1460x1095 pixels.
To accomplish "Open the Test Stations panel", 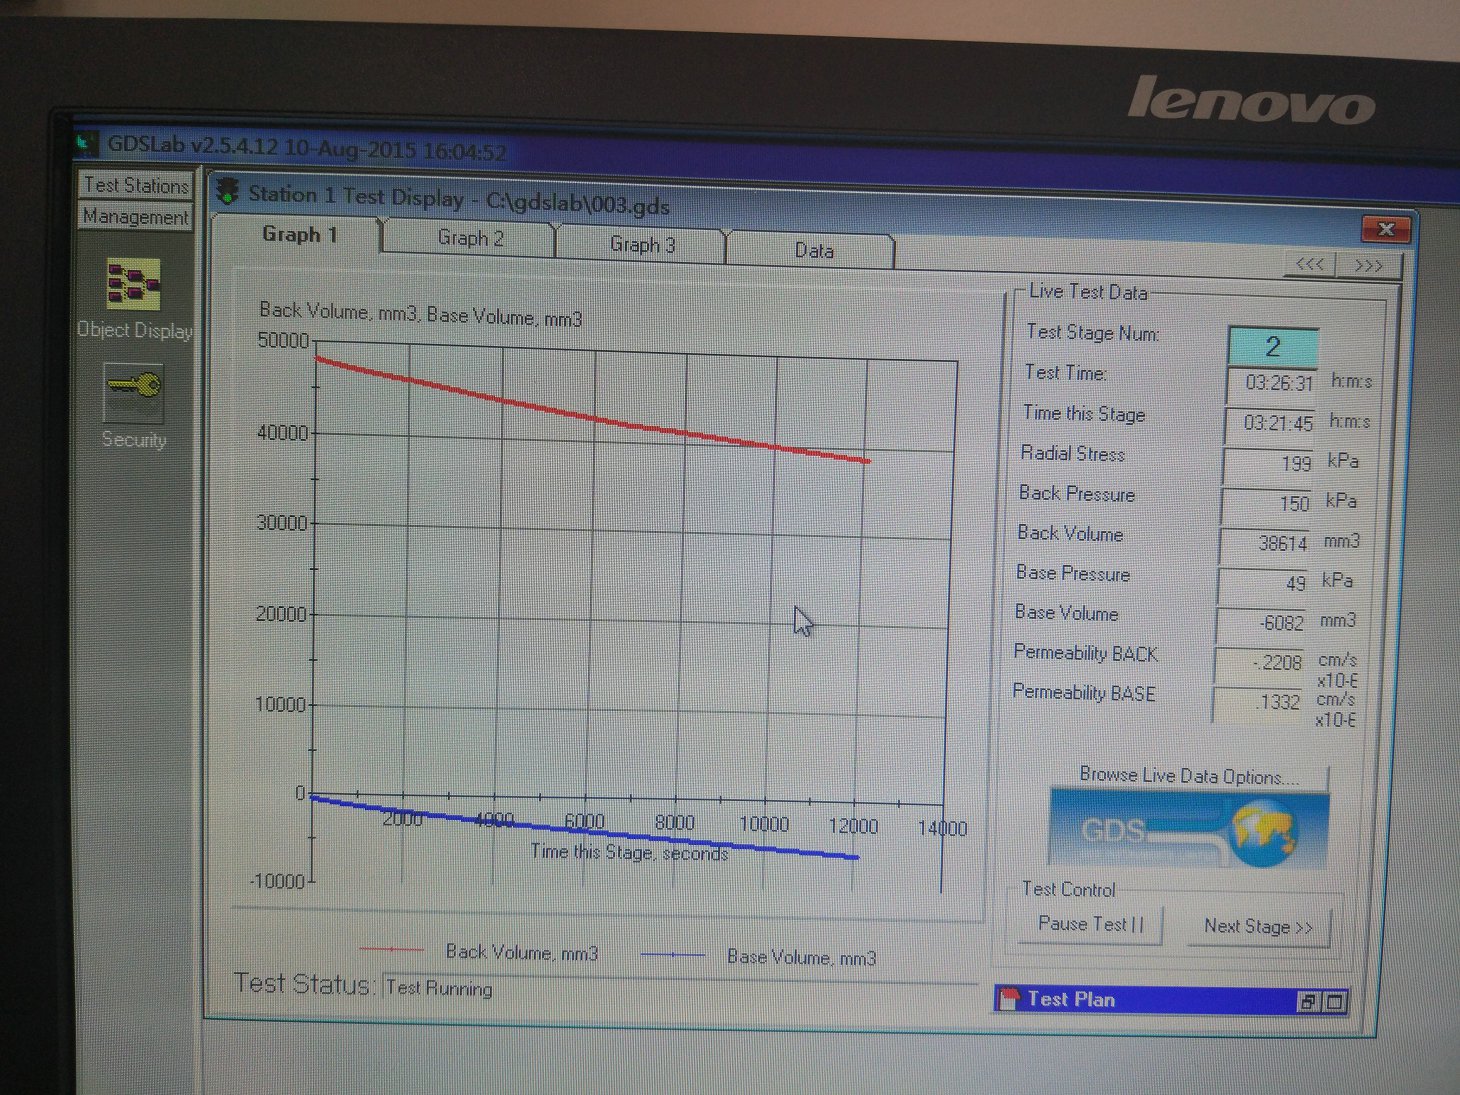I will [x=136, y=185].
